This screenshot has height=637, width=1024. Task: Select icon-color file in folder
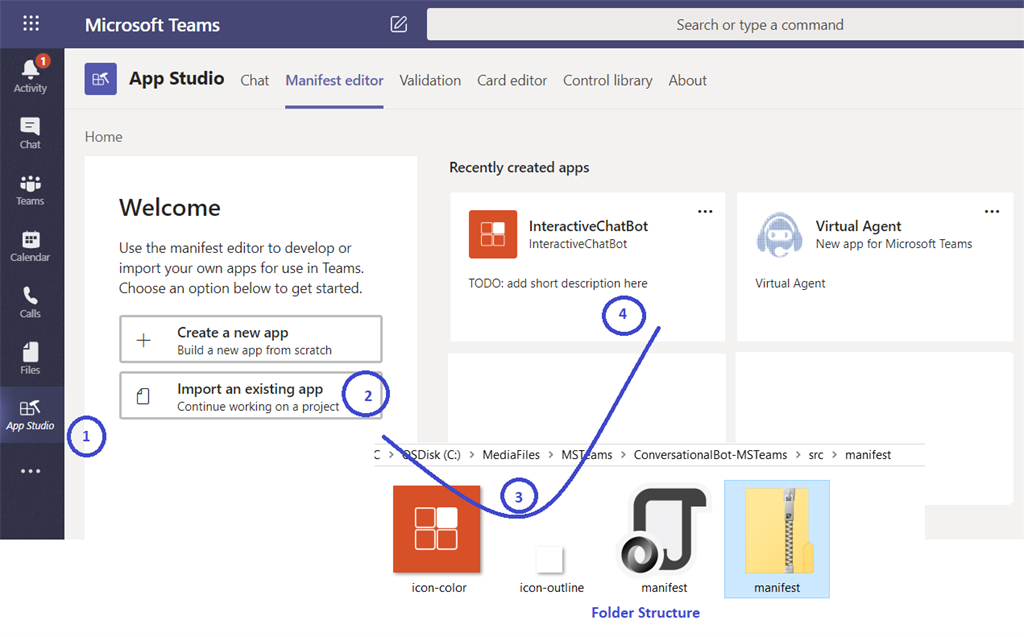tap(437, 540)
